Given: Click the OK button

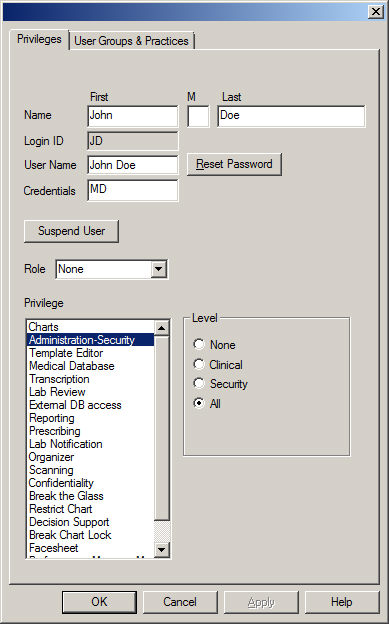Looking at the screenshot, I should pyautogui.click(x=99, y=602).
